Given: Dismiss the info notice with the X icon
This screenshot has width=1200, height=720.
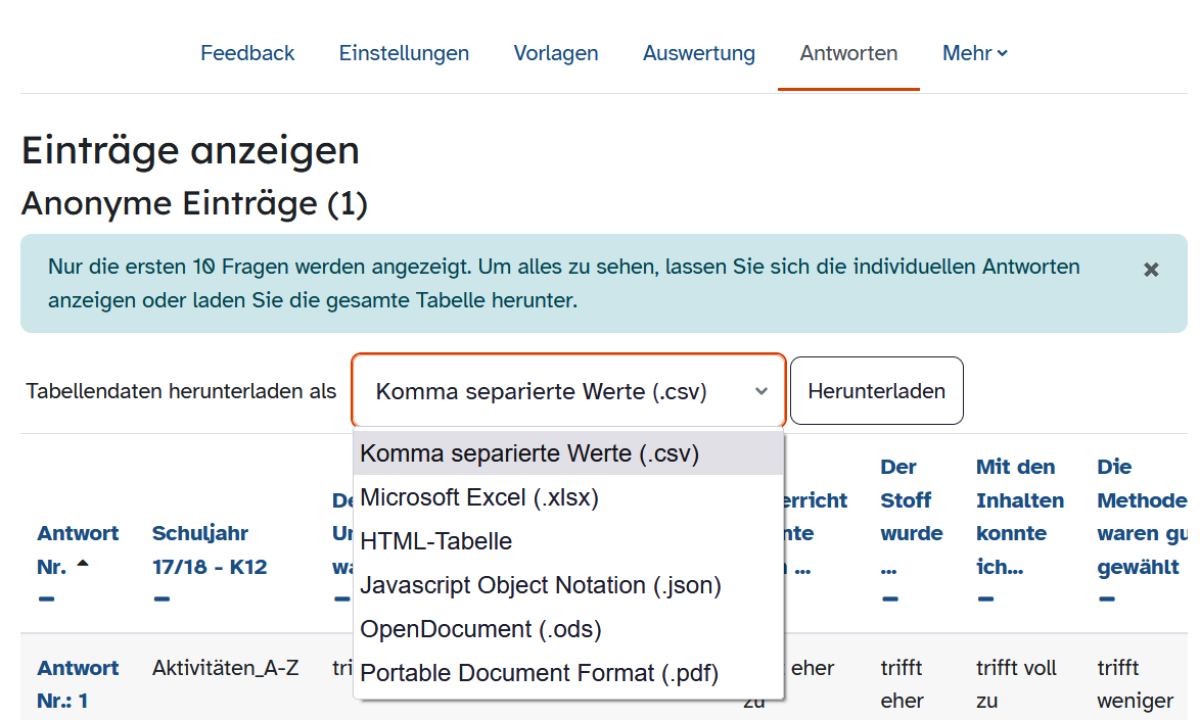Looking at the screenshot, I should coord(1151,270).
